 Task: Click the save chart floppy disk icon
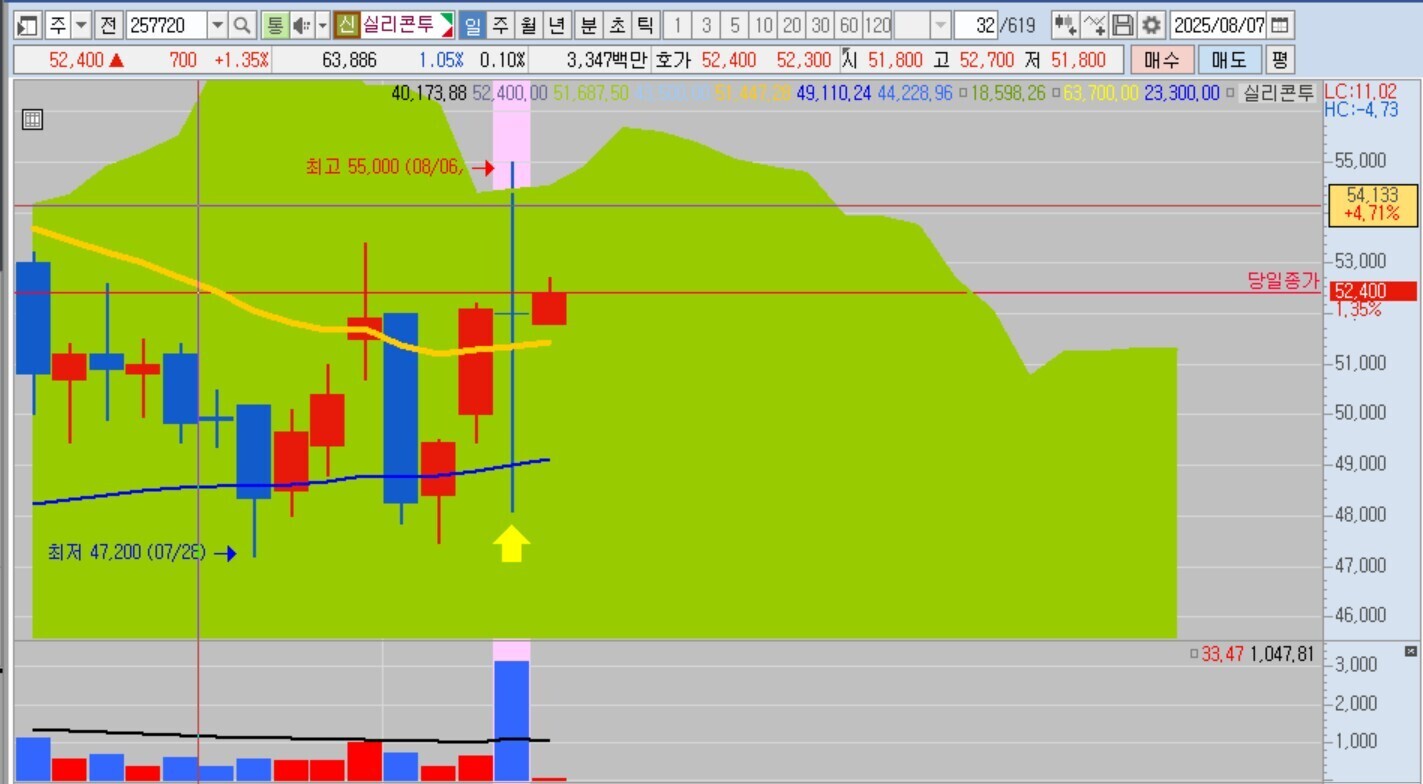1123,25
